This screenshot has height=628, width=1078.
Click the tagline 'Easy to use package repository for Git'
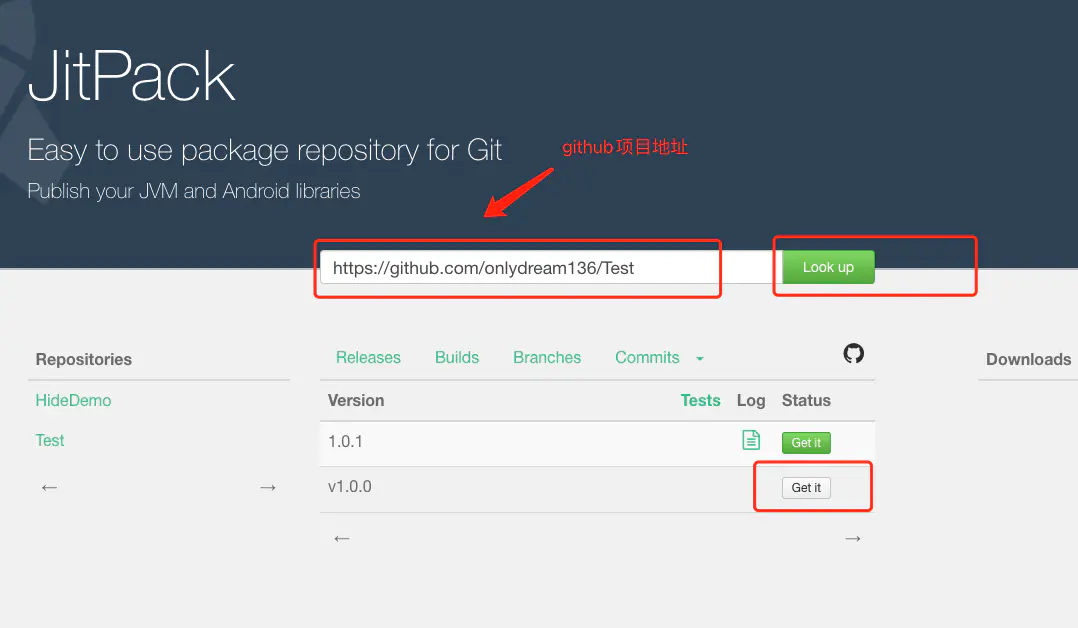tap(265, 150)
